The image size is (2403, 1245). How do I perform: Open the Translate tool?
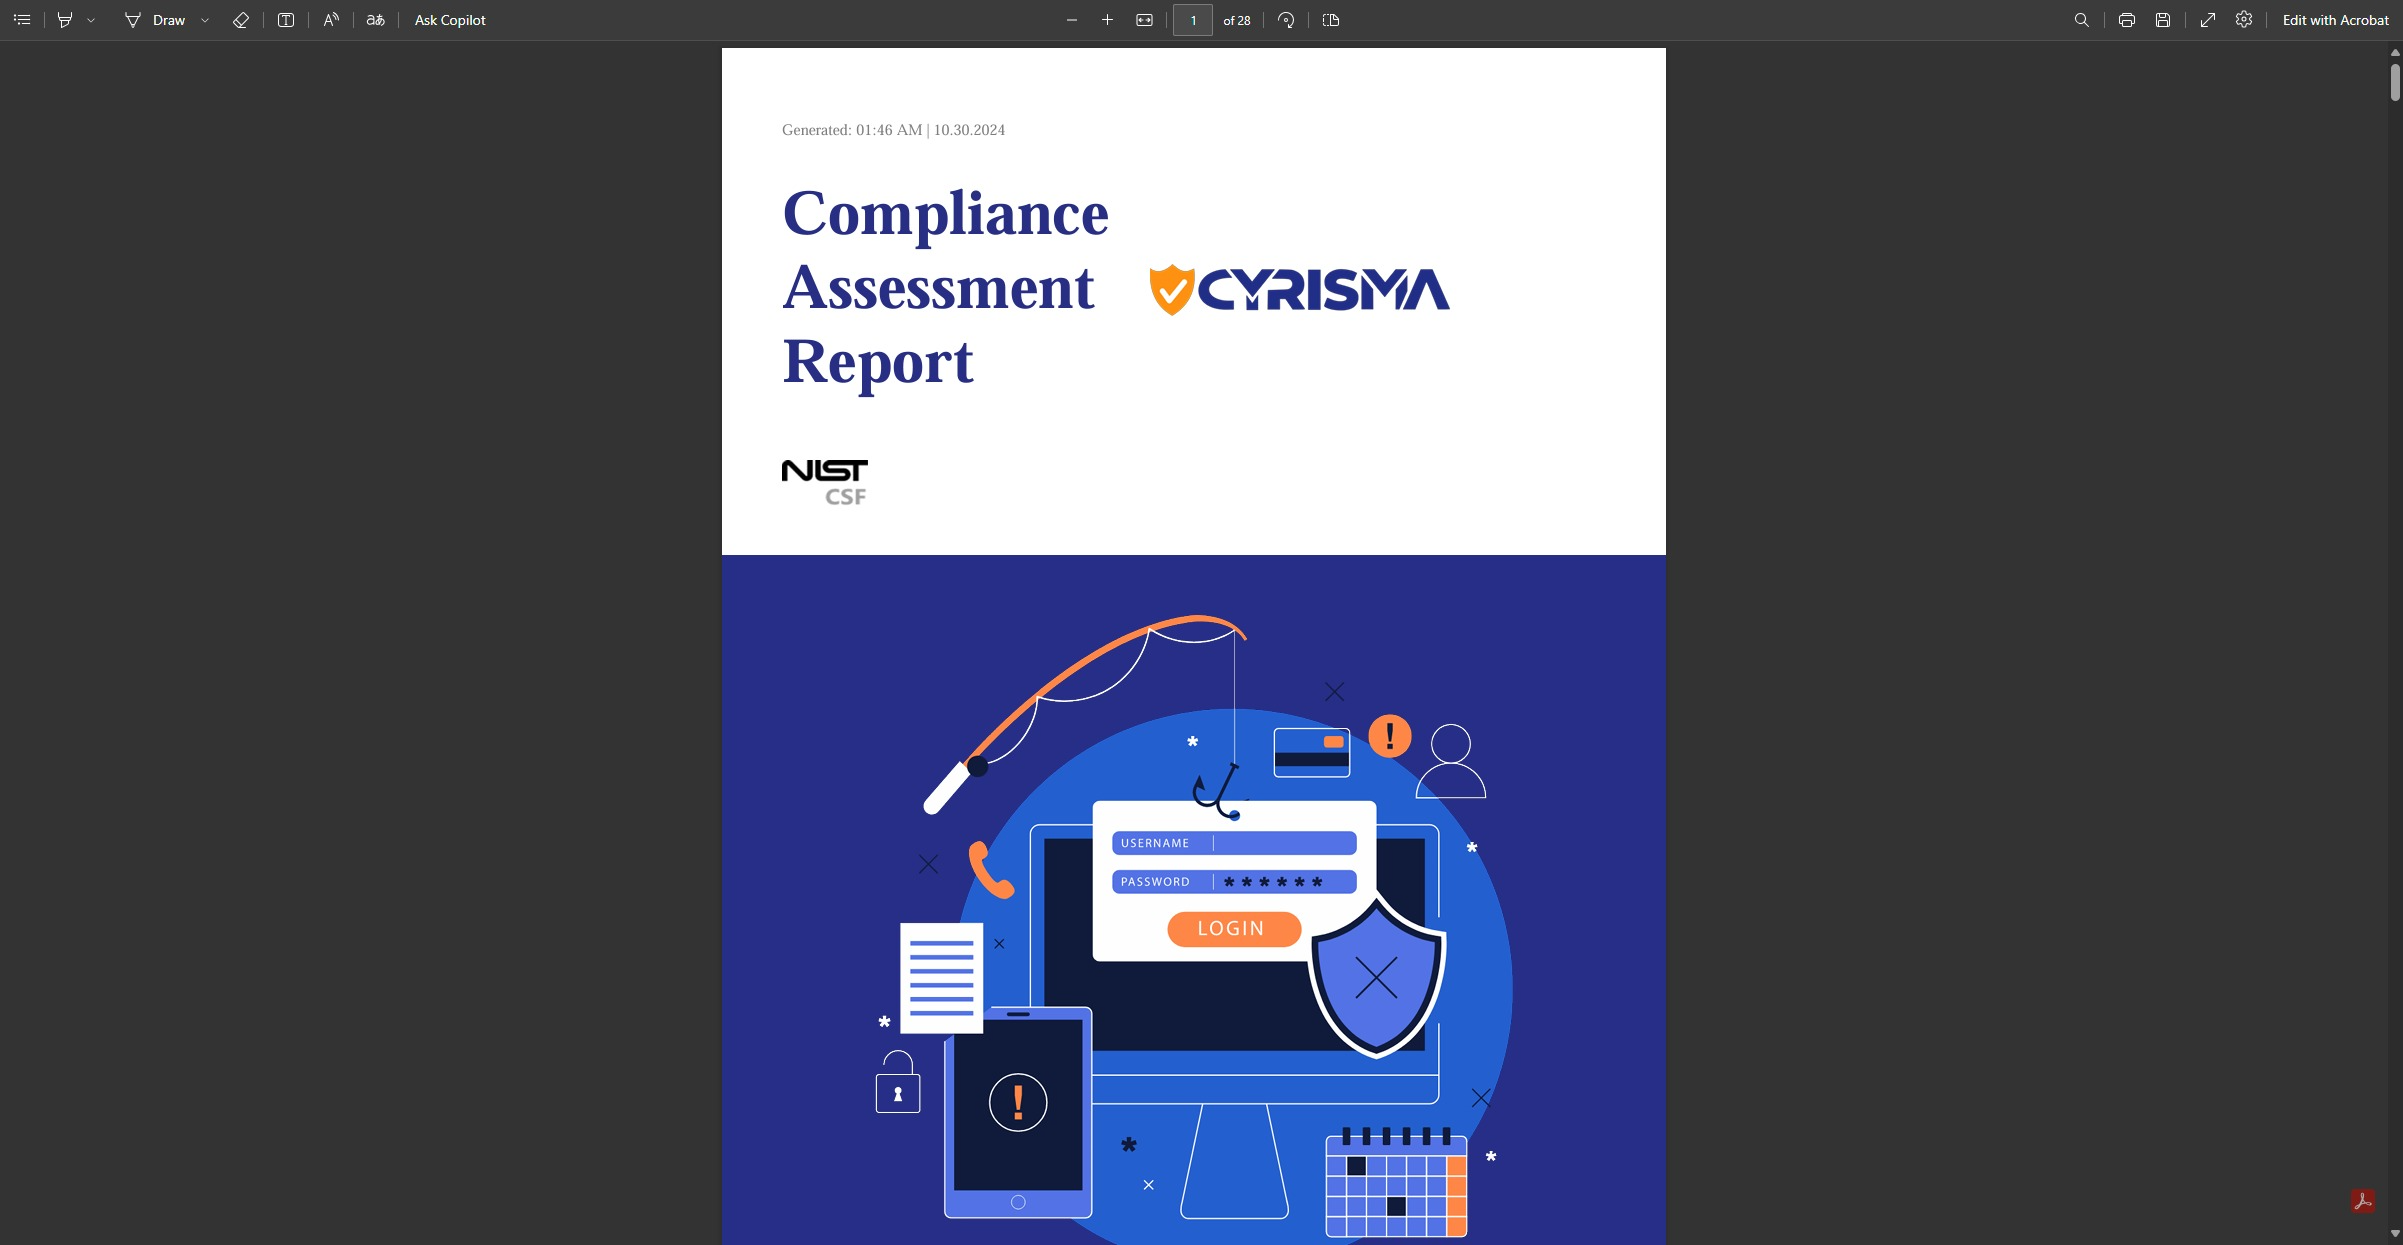click(376, 20)
